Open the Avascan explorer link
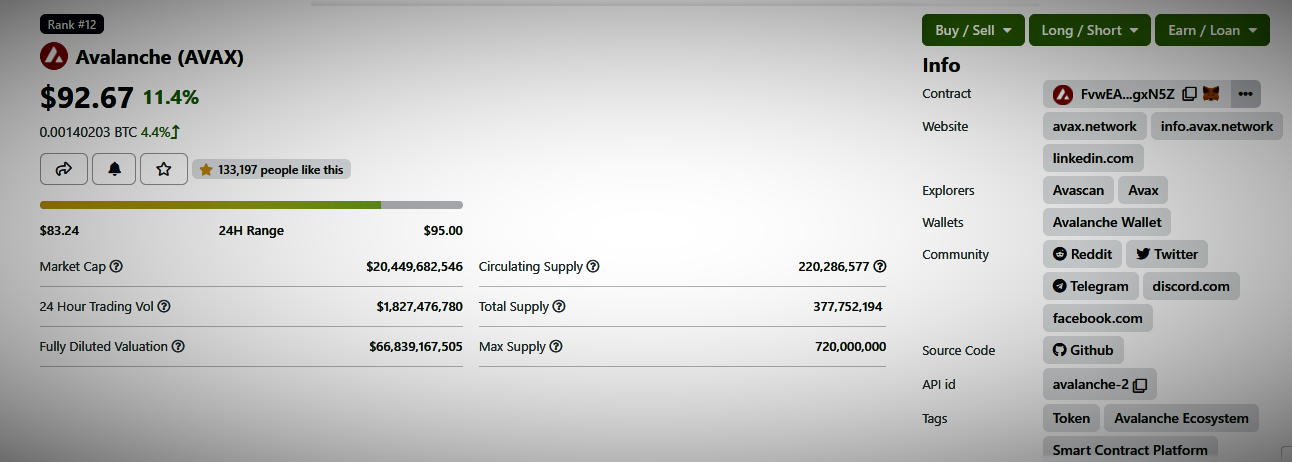Viewport: 1292px width, 462px height. tap(1078, 190)
